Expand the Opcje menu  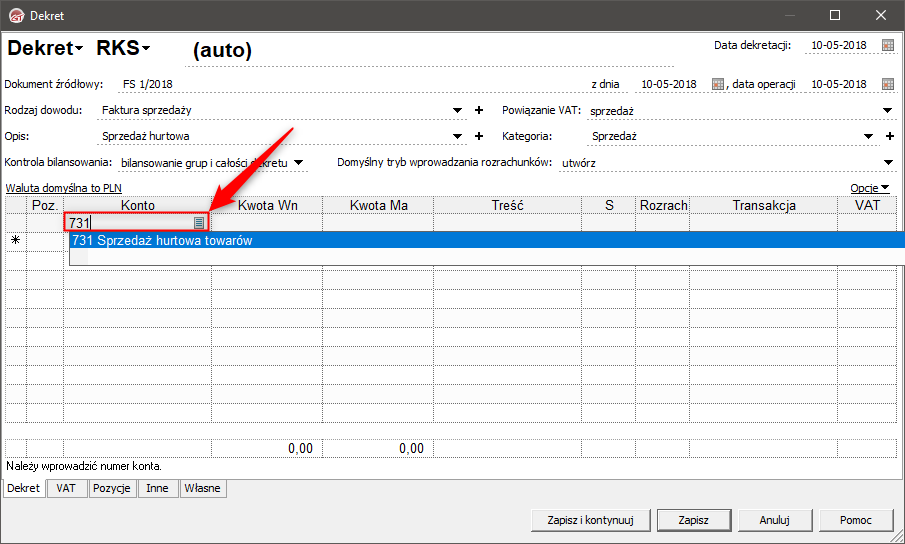870,188
